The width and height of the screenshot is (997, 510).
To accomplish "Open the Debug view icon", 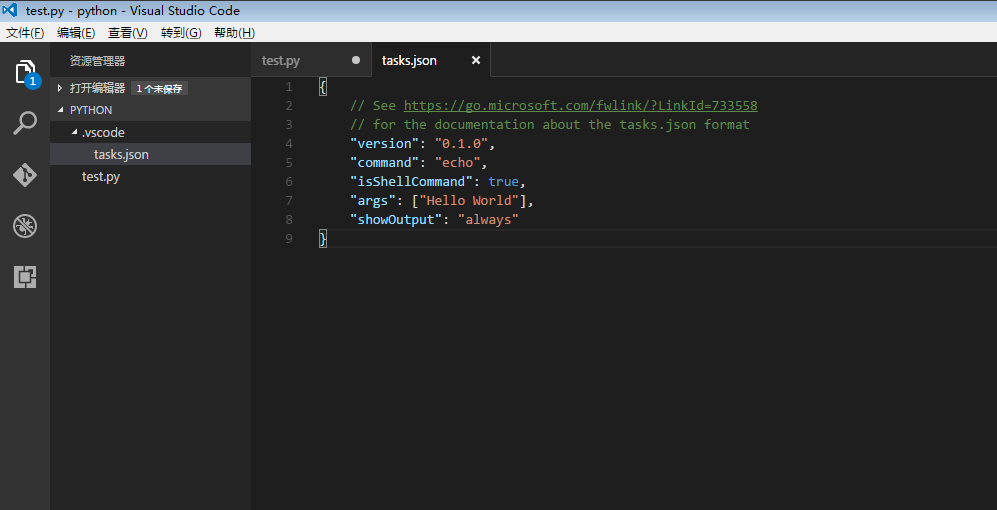I will click(x=25, y=226).
